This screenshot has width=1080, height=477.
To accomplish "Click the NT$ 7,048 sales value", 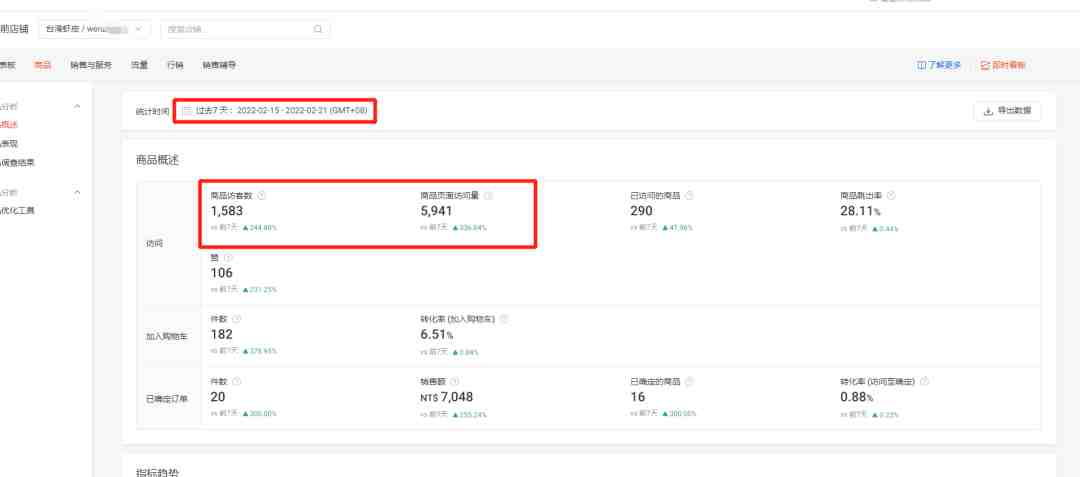I will pos(446,396).
